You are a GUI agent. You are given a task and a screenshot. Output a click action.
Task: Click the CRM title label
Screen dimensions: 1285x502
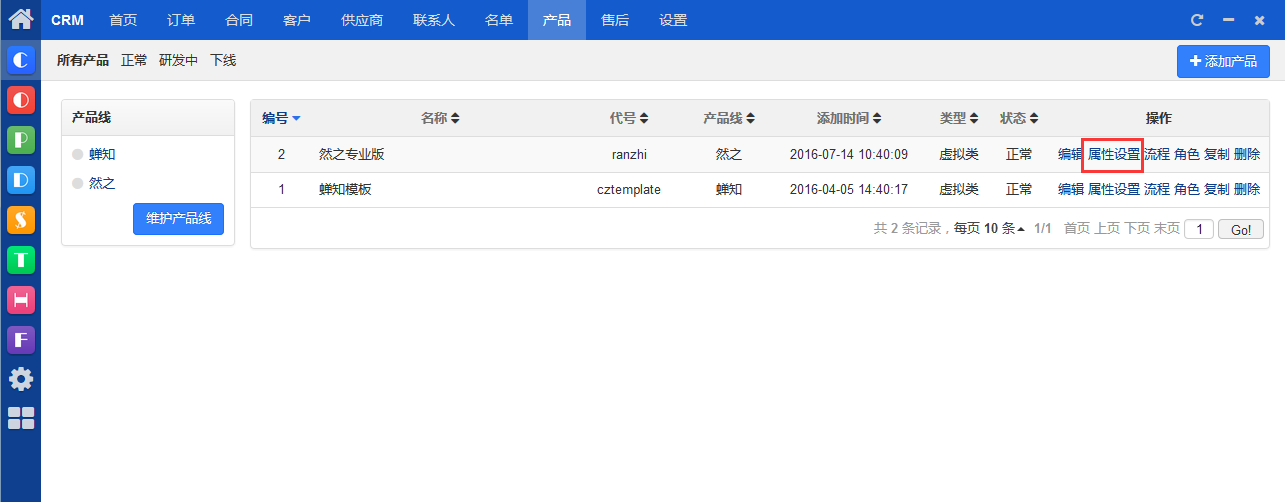pos(68,20)
